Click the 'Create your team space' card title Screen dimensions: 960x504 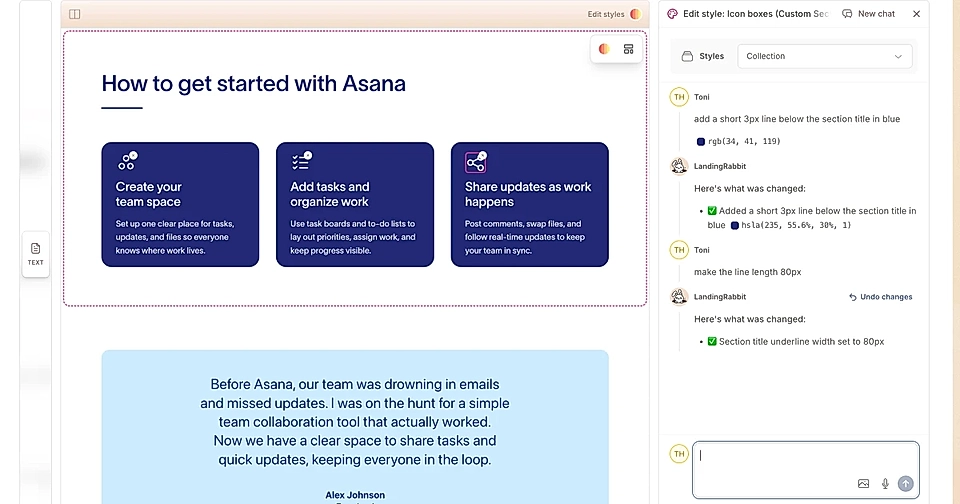click(149, 194)
